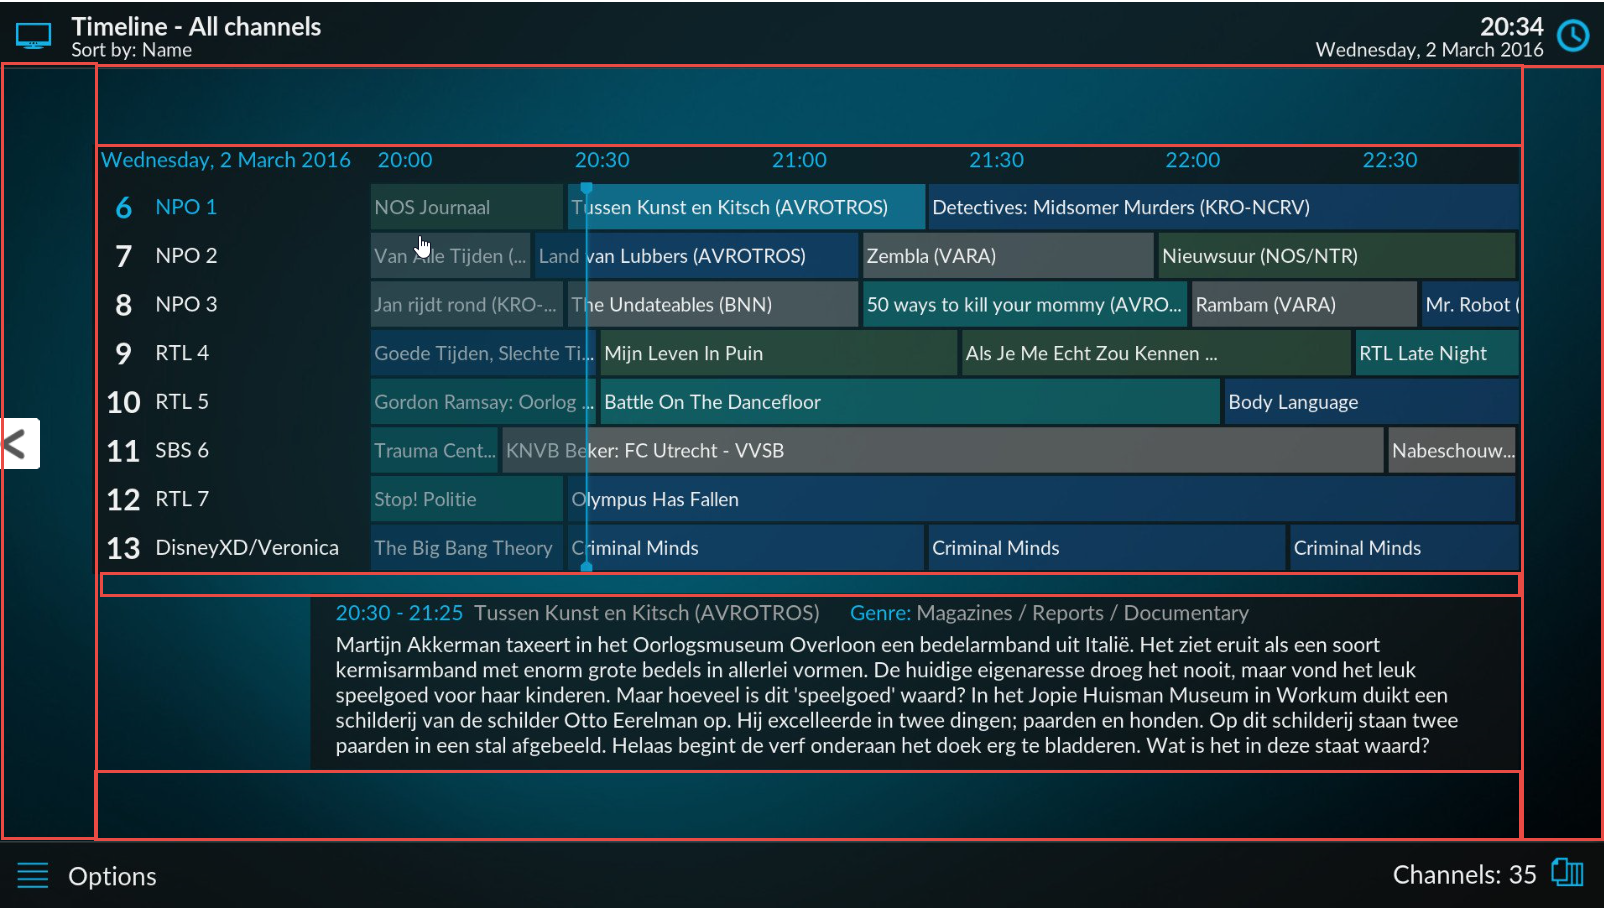Click the 21:30 time header
This screenshot has height=908, width=1604.
pos(996,160)
